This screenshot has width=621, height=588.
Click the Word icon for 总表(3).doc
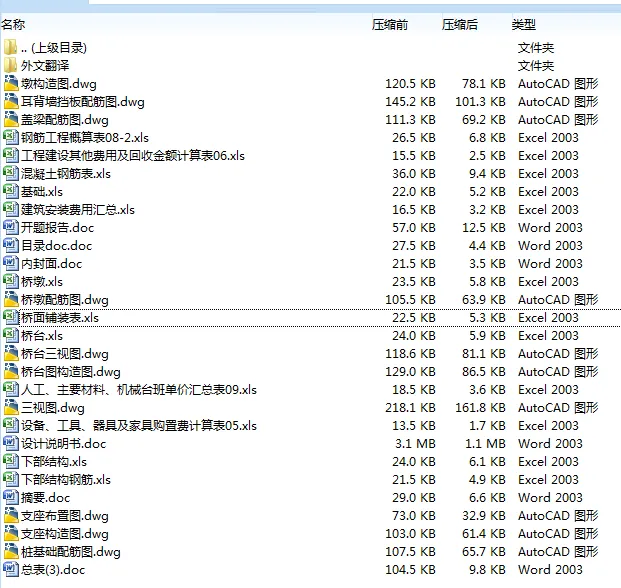click(11, 569)
